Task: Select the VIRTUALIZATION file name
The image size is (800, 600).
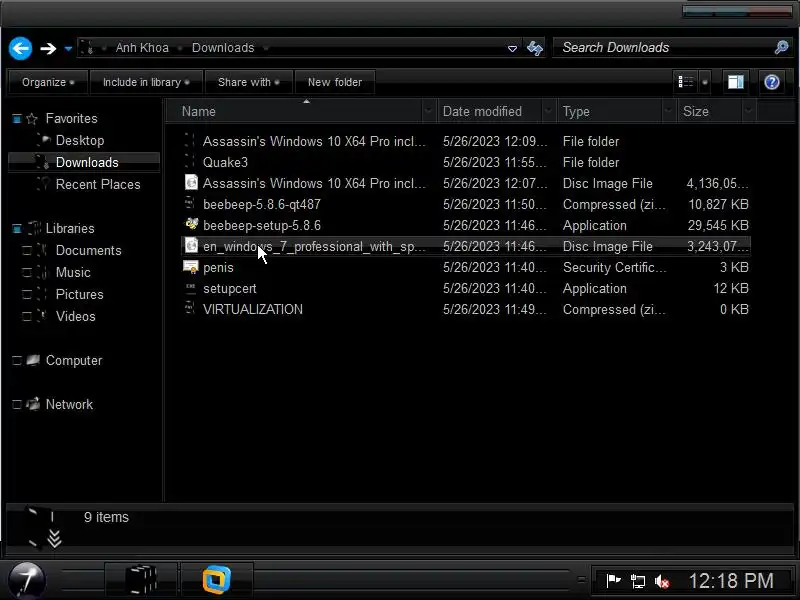Action: point(253,310)
